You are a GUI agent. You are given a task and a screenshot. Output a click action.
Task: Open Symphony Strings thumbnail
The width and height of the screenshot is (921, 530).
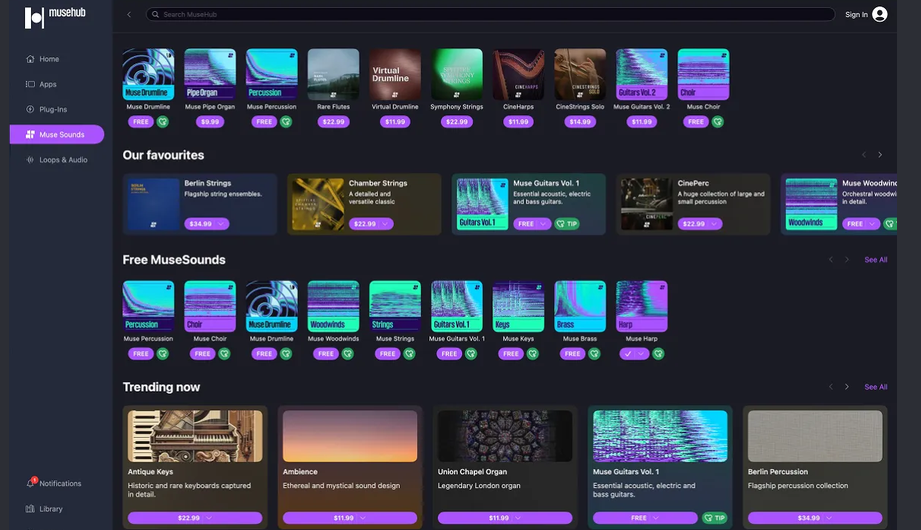456,74
